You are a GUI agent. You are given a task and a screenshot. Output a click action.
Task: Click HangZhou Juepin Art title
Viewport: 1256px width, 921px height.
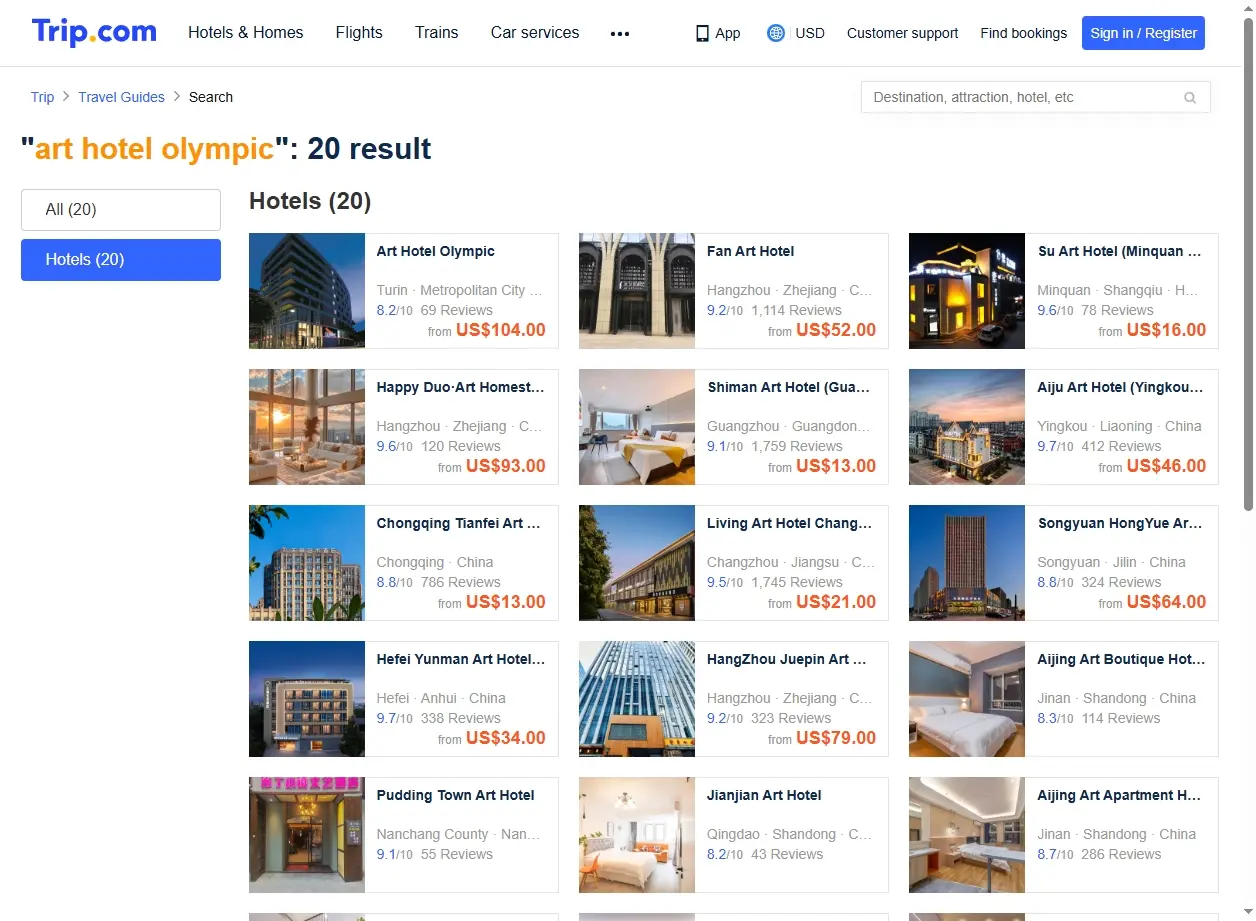pos(786,659)
